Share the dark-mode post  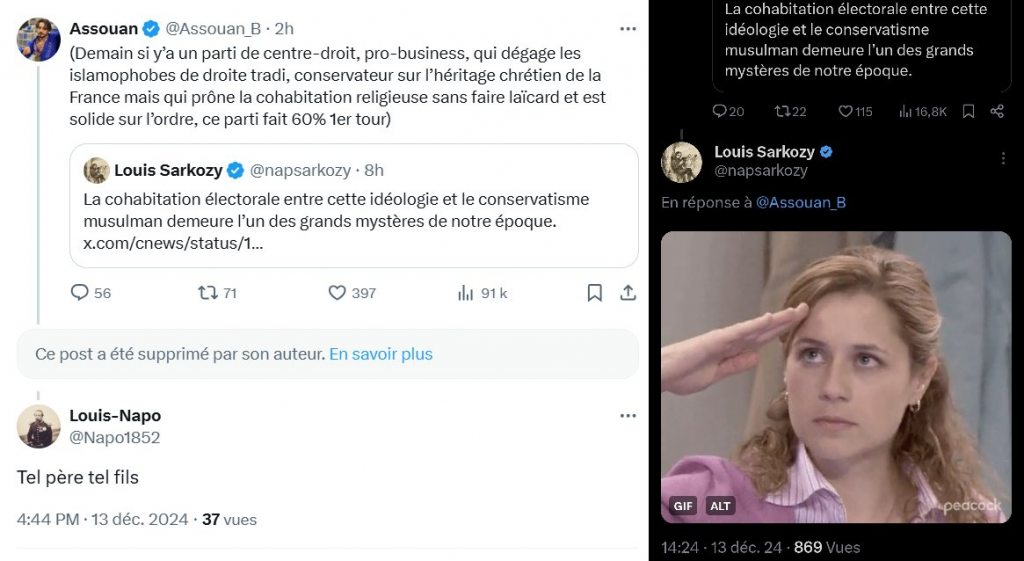(997, 111)
